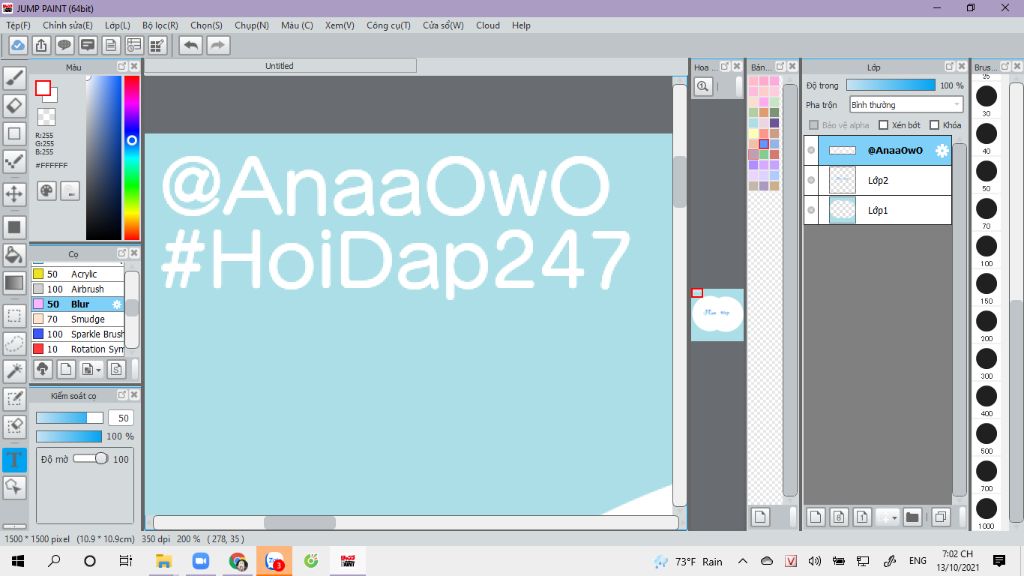Undock the Màu panel
Viewport: 1024px width, 576px height.
tap(121, 67)
